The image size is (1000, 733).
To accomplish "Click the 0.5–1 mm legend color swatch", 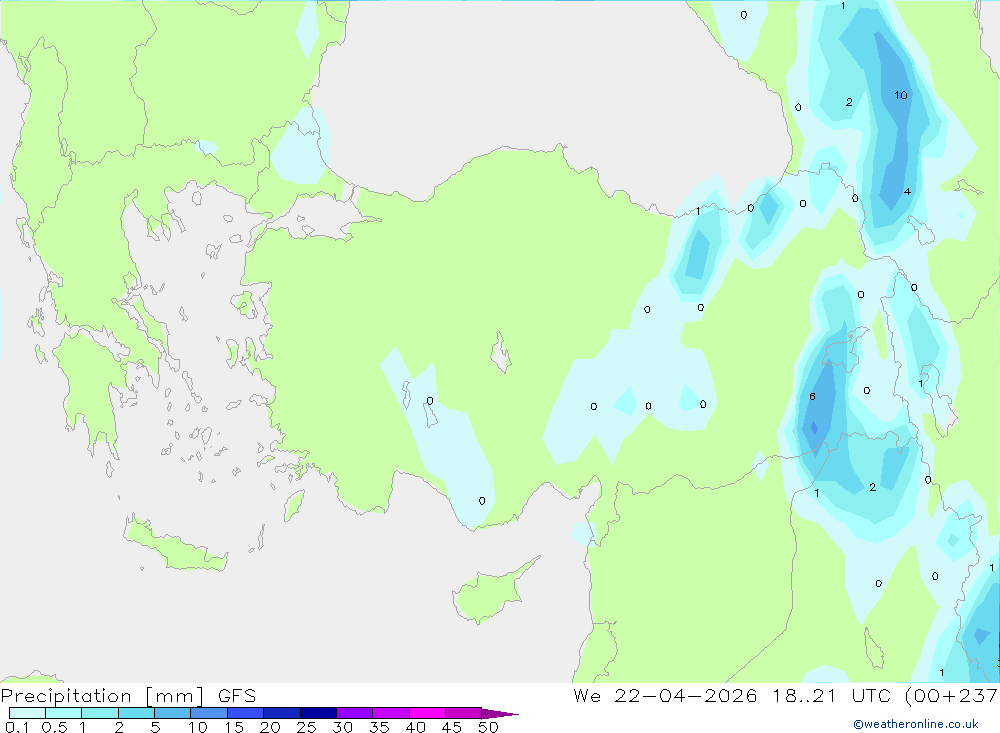I will (x=63, y=713).
